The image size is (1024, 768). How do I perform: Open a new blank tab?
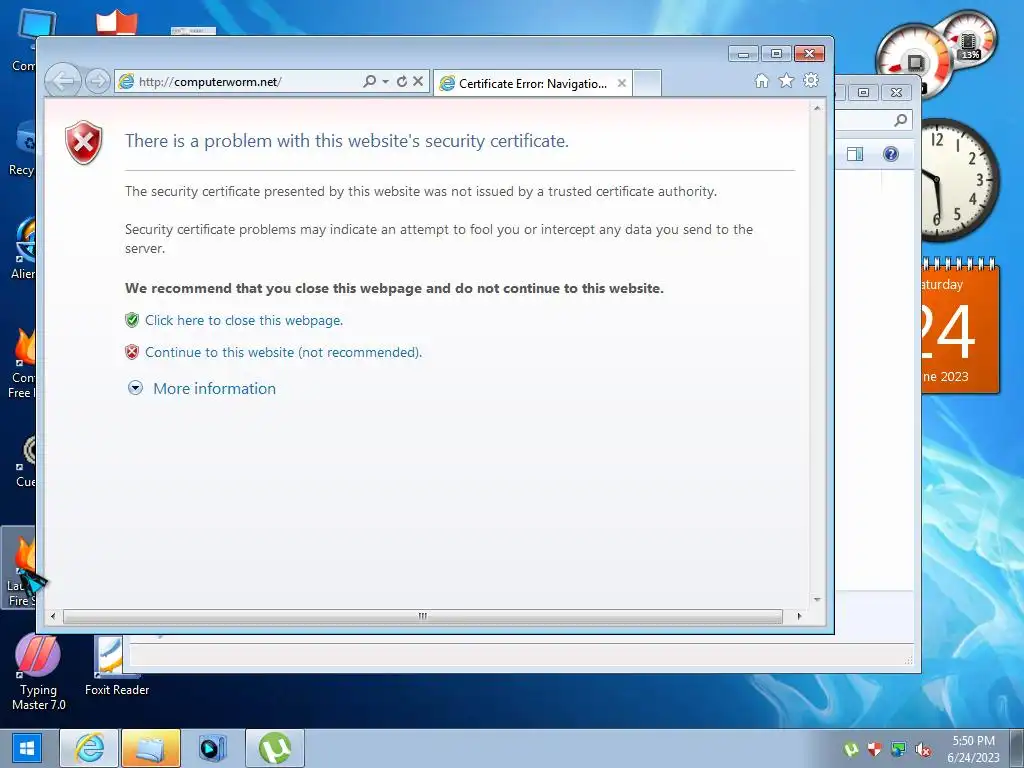pyautogui.click(x=647, y=84)
